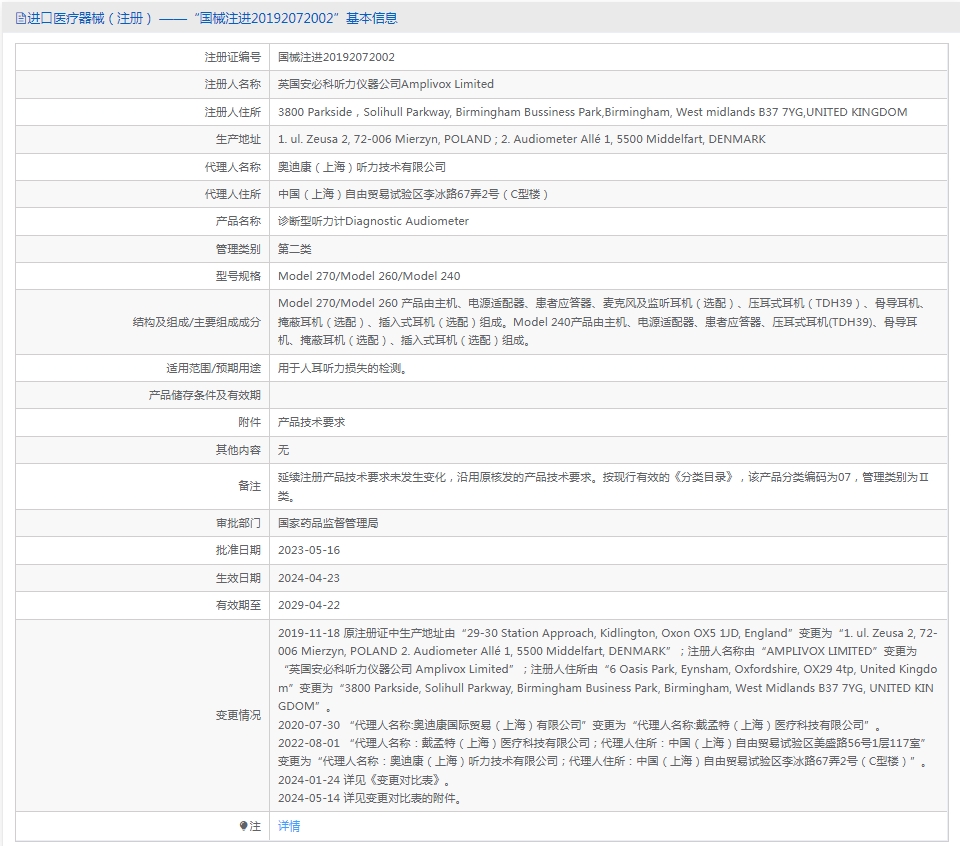The height and width of the screenshot is (846, 960).
Task: Select change entry dated 2019-11-18
Action: 607,669
